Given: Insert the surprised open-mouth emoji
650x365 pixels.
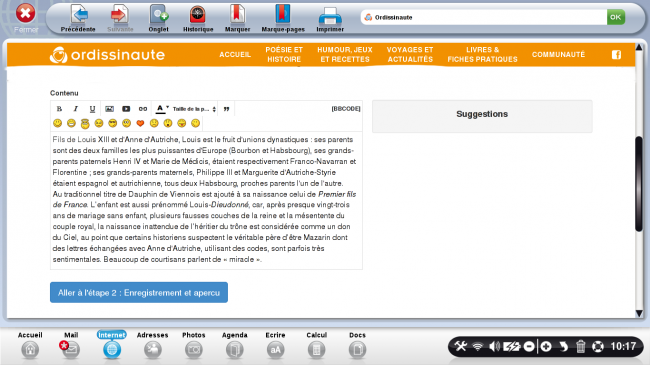Looking at the screenshot, I should click(x=167, y=123).
